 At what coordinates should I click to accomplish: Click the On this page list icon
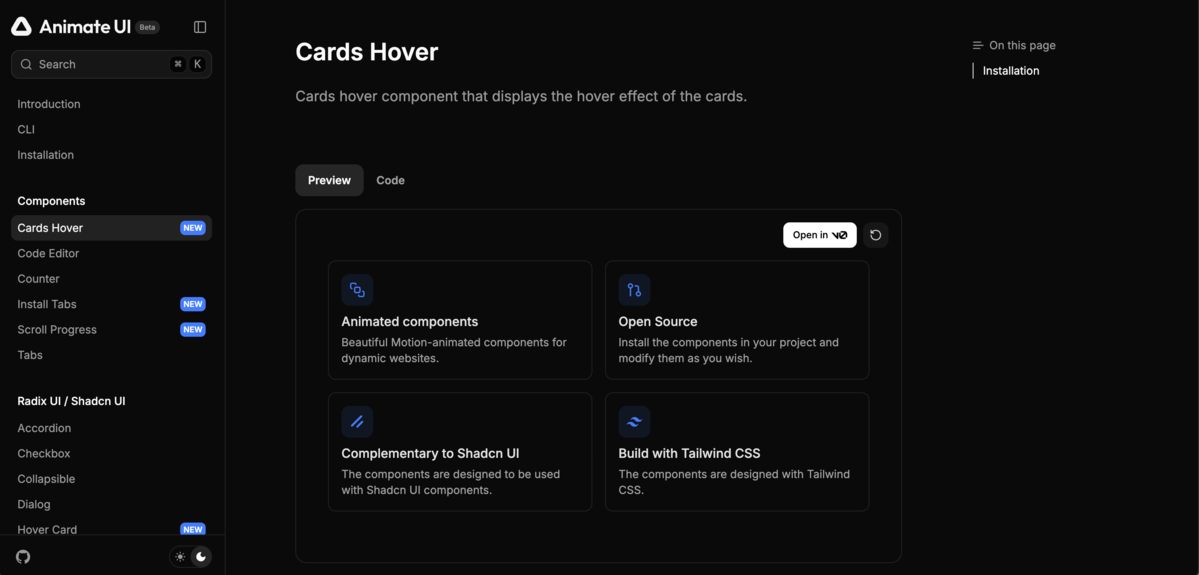tap(977, 45)
